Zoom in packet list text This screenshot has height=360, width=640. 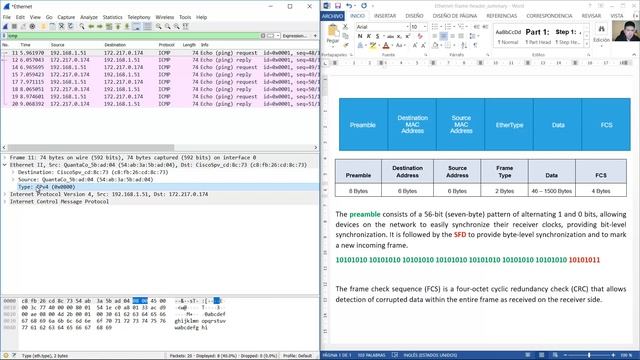[158, 26]
